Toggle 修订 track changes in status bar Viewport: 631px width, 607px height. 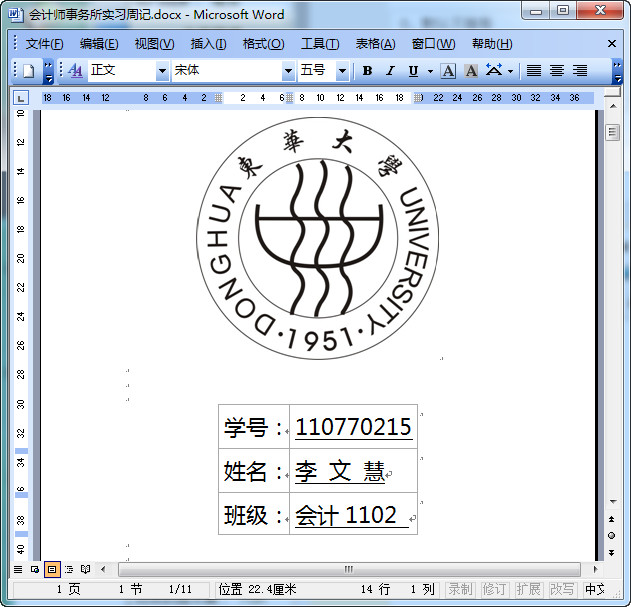point(494,589)
